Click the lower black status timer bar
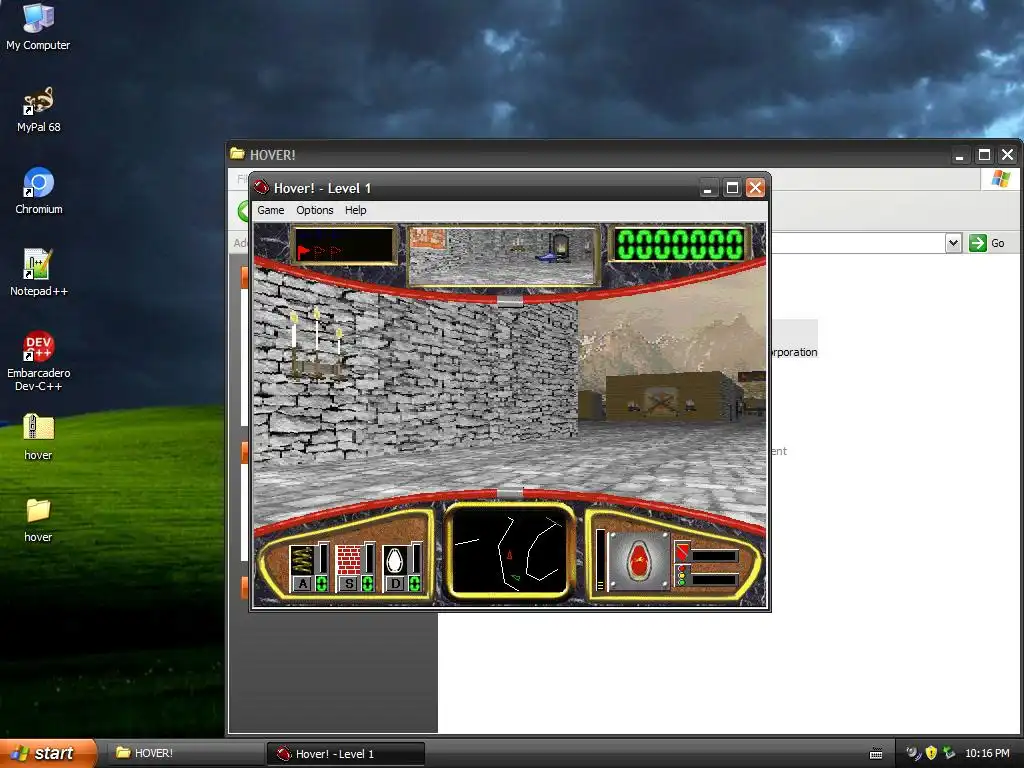1024x768 pixels. point(714,579)
